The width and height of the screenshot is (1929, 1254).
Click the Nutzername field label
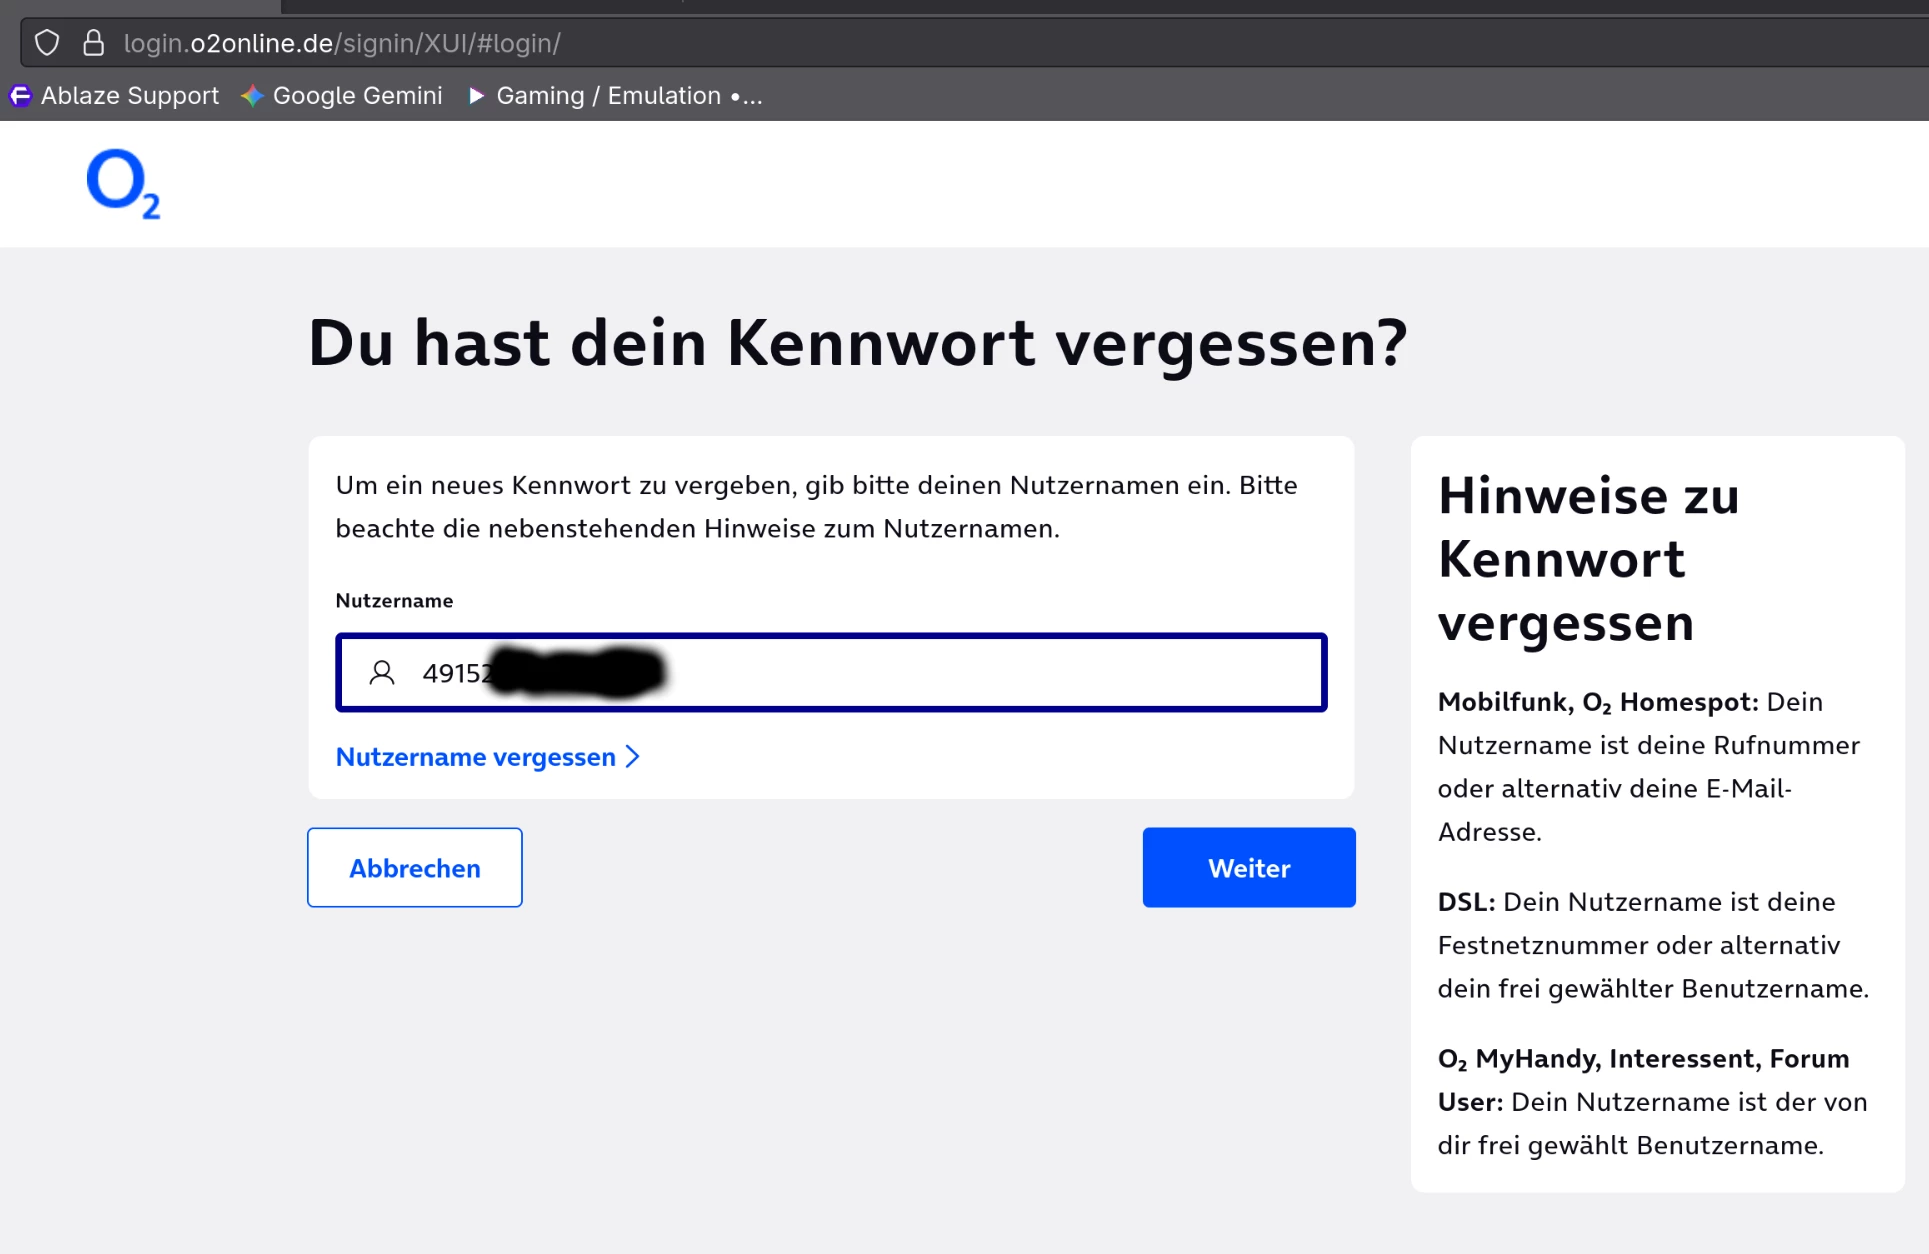394,601
